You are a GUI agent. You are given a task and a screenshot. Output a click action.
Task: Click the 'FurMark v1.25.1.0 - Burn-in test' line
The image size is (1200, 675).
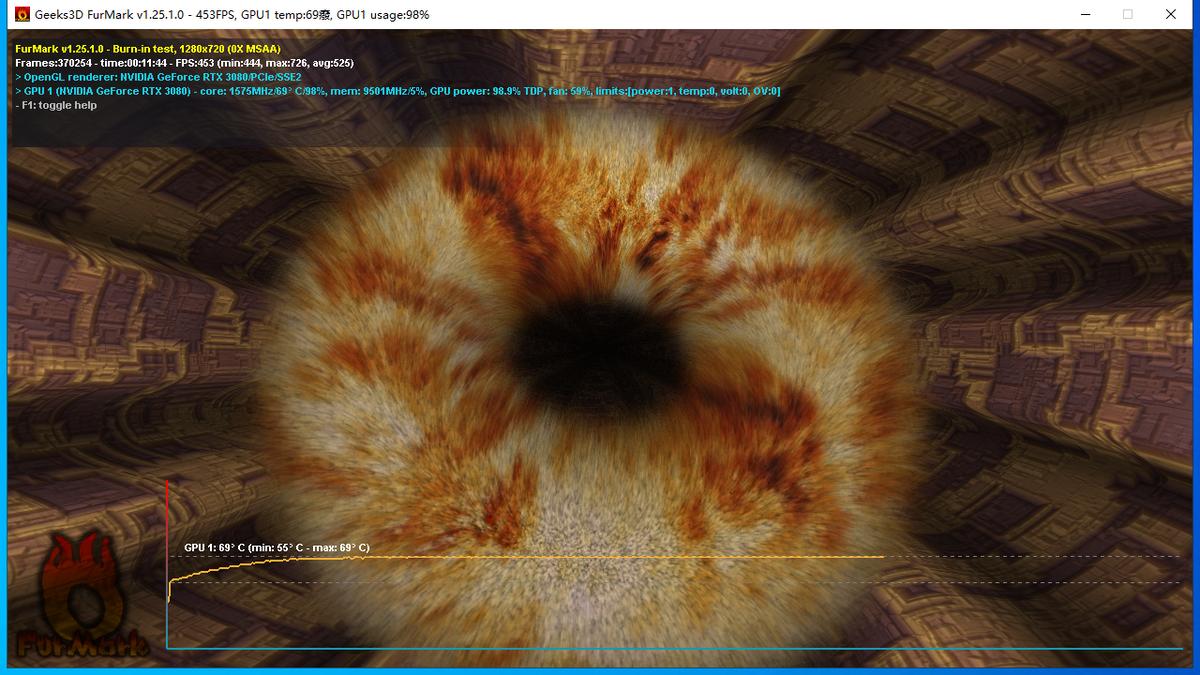(148, 48)
